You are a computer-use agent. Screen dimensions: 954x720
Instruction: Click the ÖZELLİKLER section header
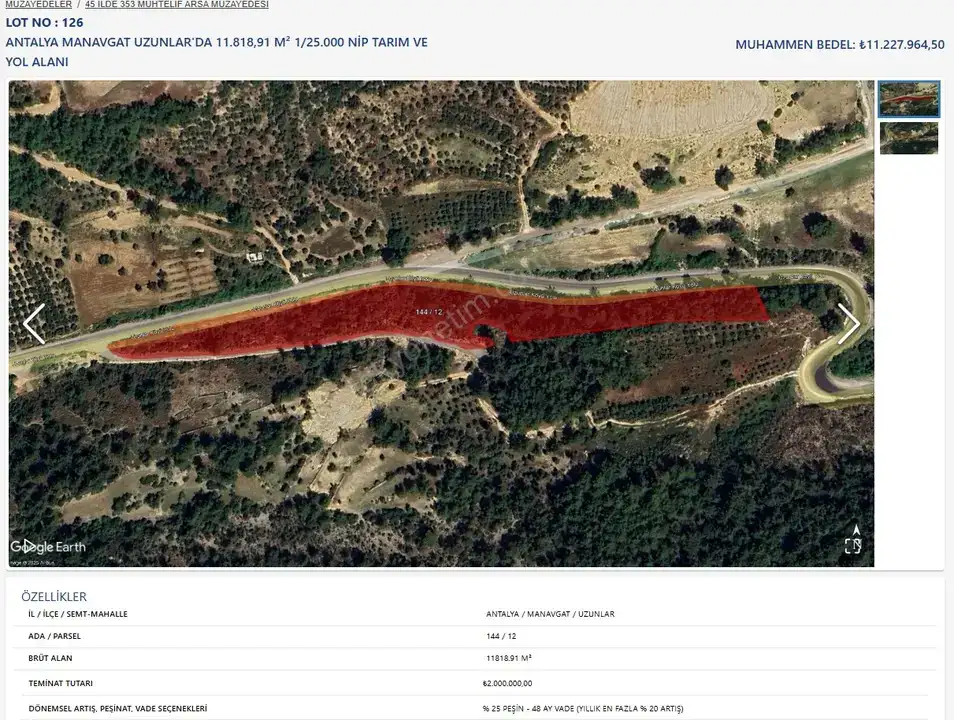55,596
